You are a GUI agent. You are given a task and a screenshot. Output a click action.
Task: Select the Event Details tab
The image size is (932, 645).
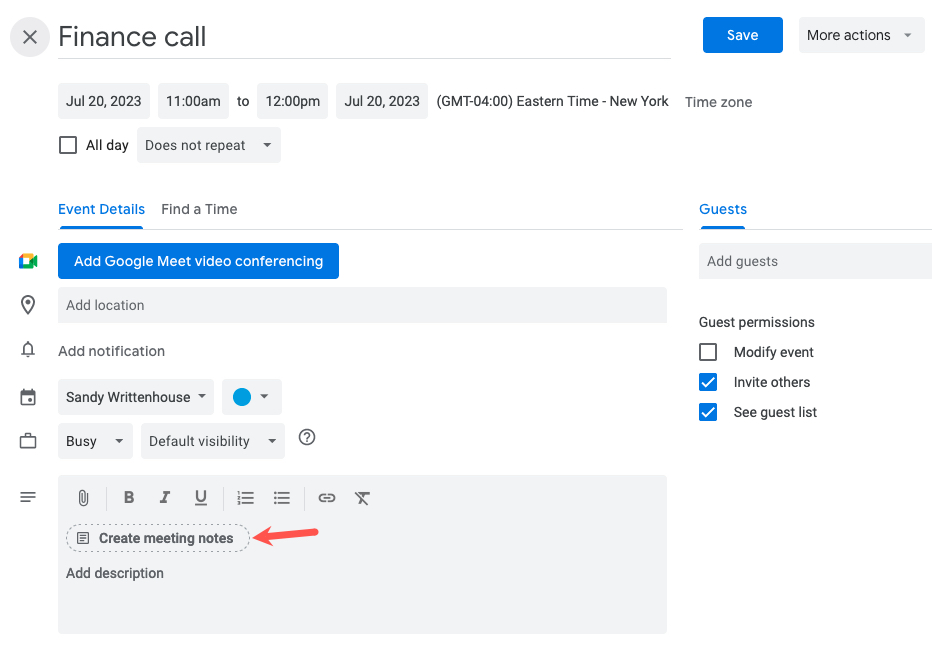[x=101, y=209]
